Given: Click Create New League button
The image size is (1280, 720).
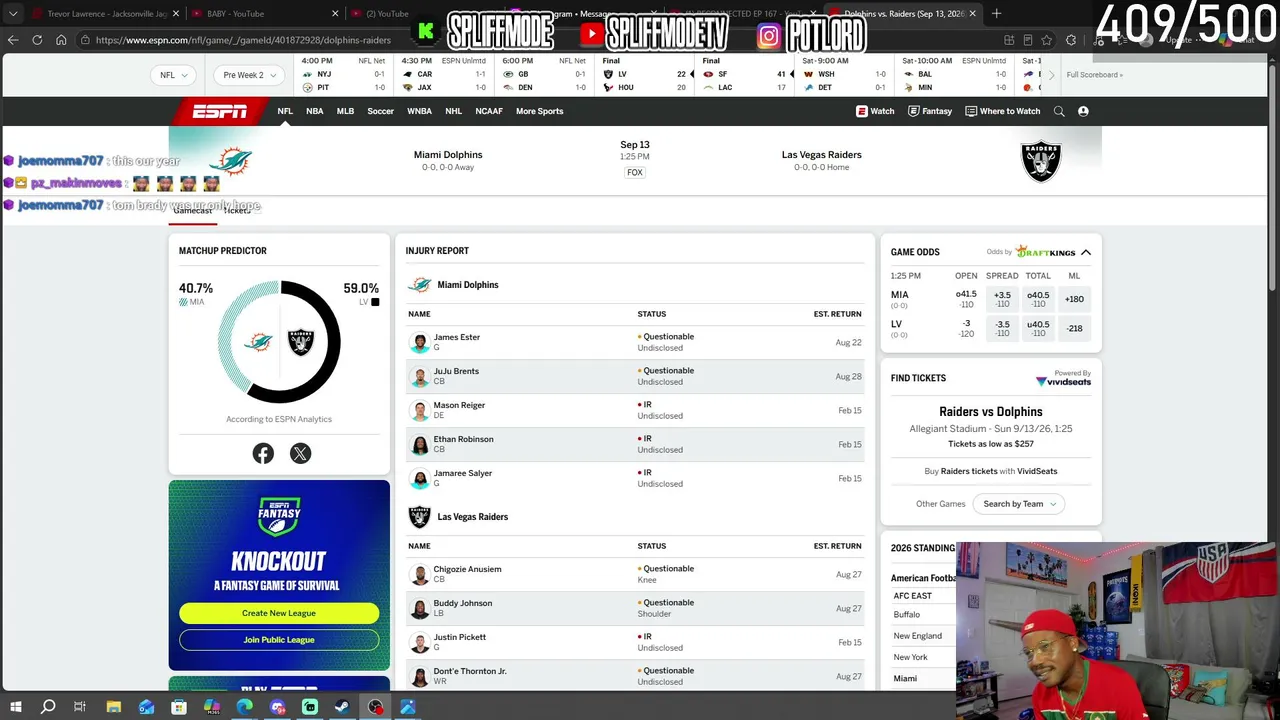Looking at the screenshot, I should (x=279, y=613).
